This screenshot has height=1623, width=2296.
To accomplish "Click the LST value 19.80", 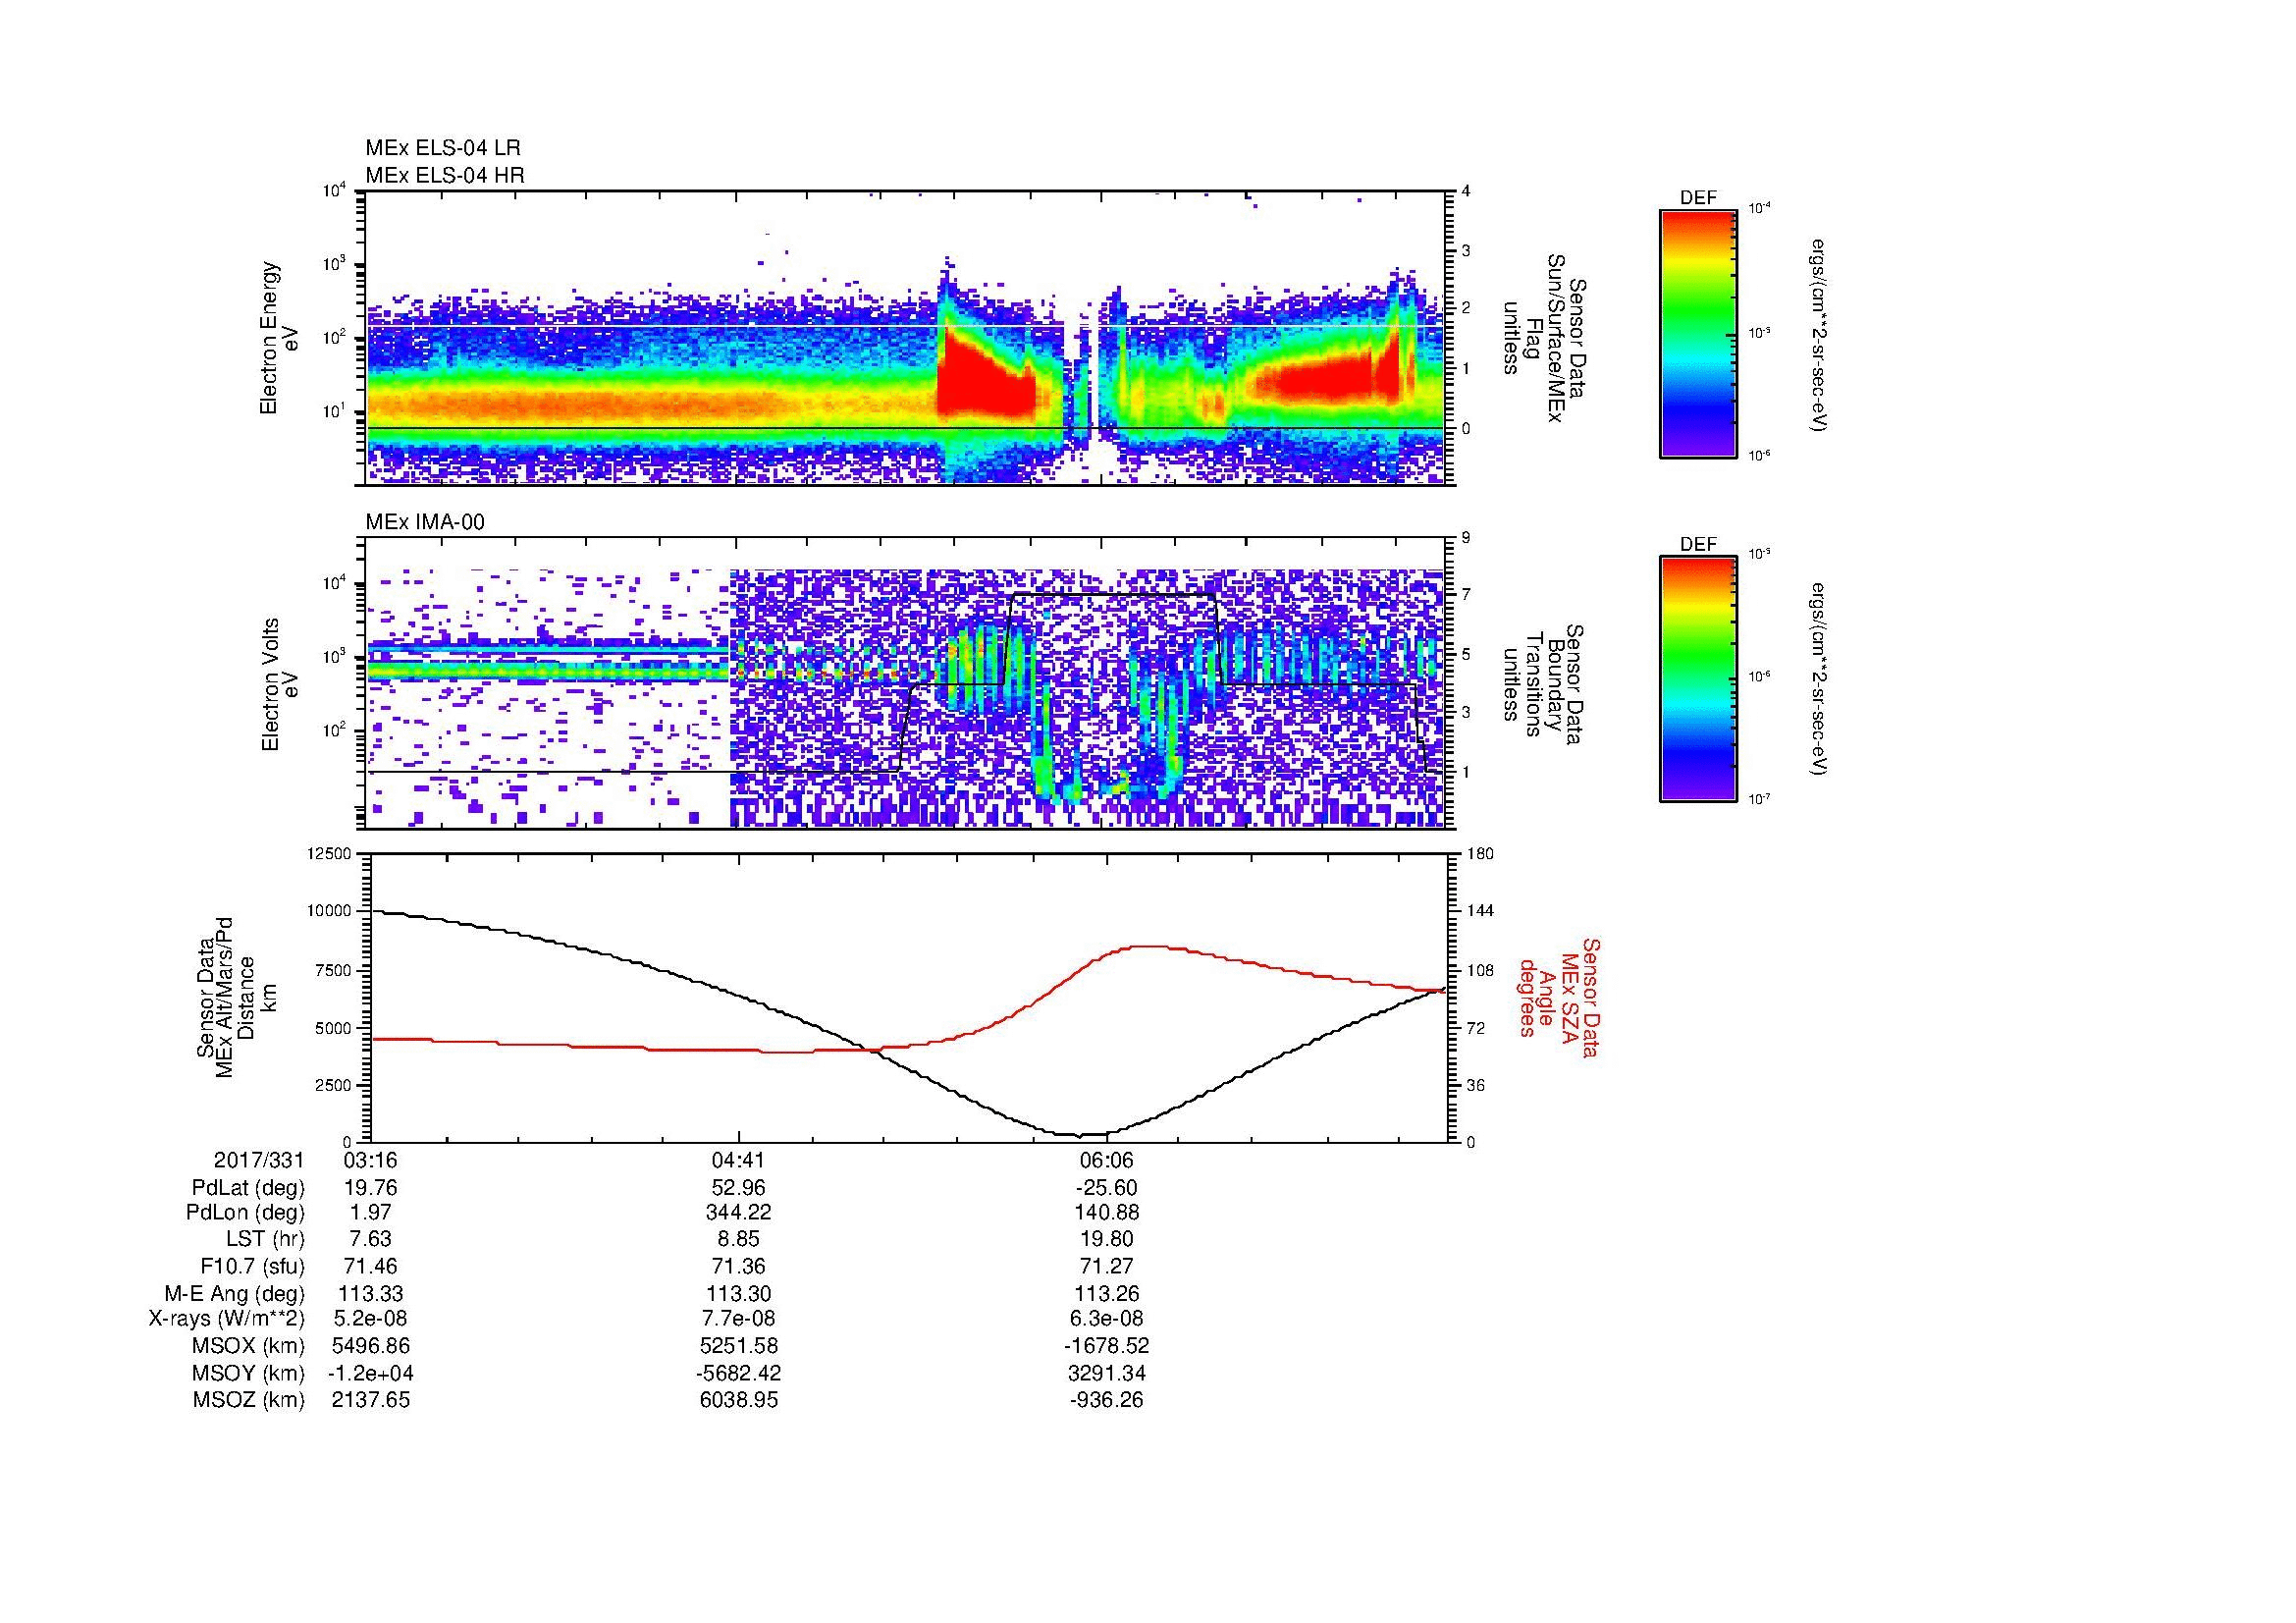I will click(1106, 1239).
